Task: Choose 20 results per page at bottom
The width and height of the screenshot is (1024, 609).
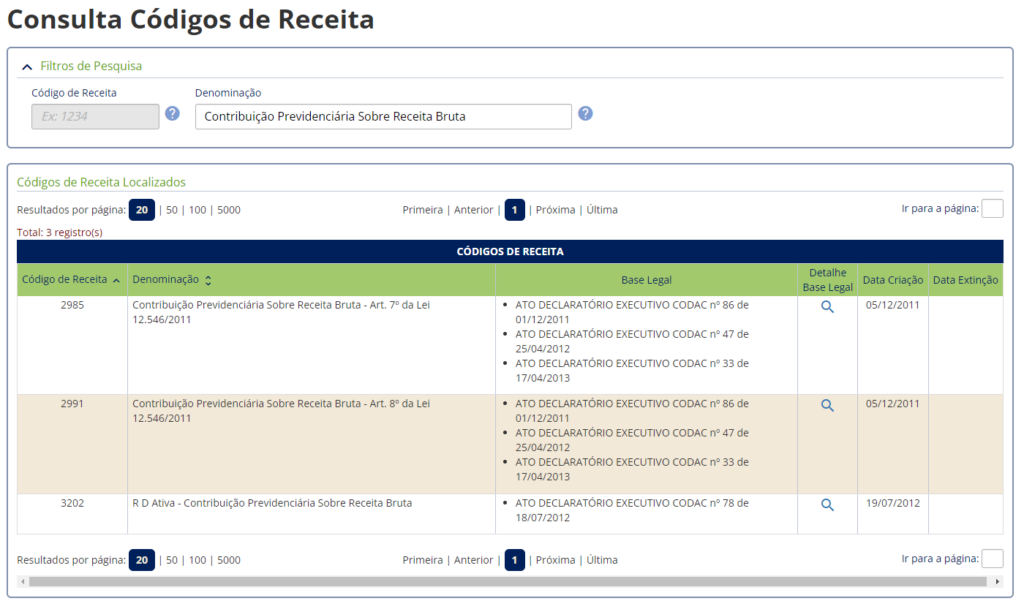Action: point(142,560)
